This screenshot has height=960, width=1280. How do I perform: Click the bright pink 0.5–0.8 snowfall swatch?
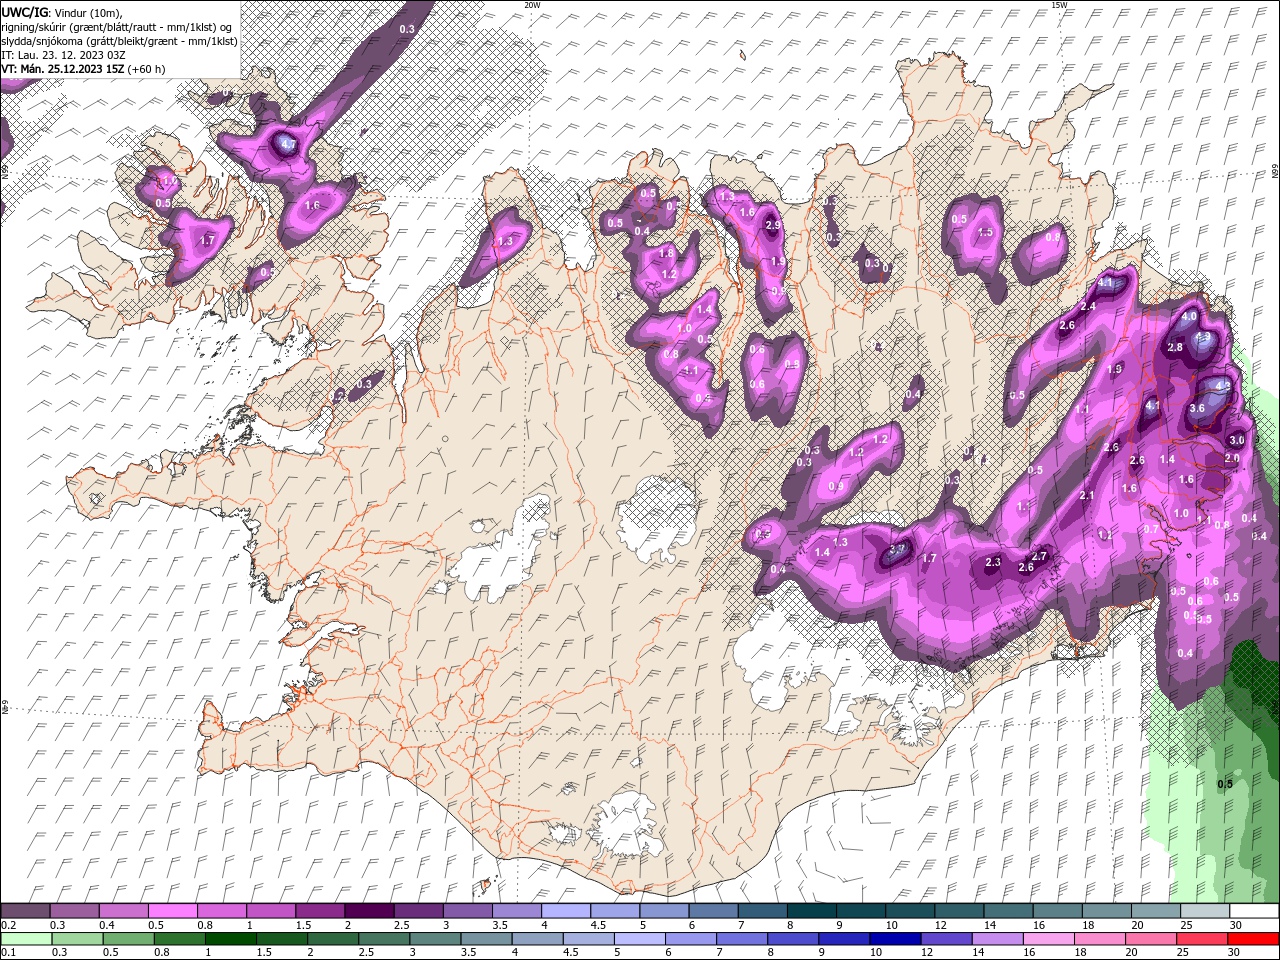coord(172,911)
